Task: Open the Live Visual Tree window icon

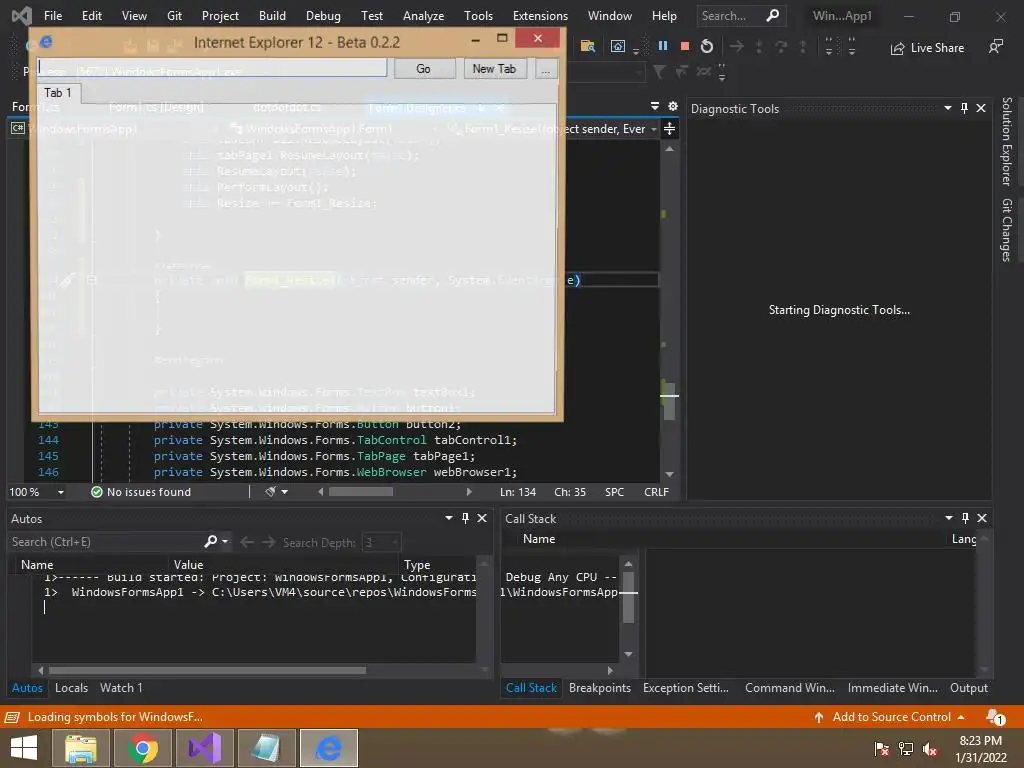Action: click(618, 46)
